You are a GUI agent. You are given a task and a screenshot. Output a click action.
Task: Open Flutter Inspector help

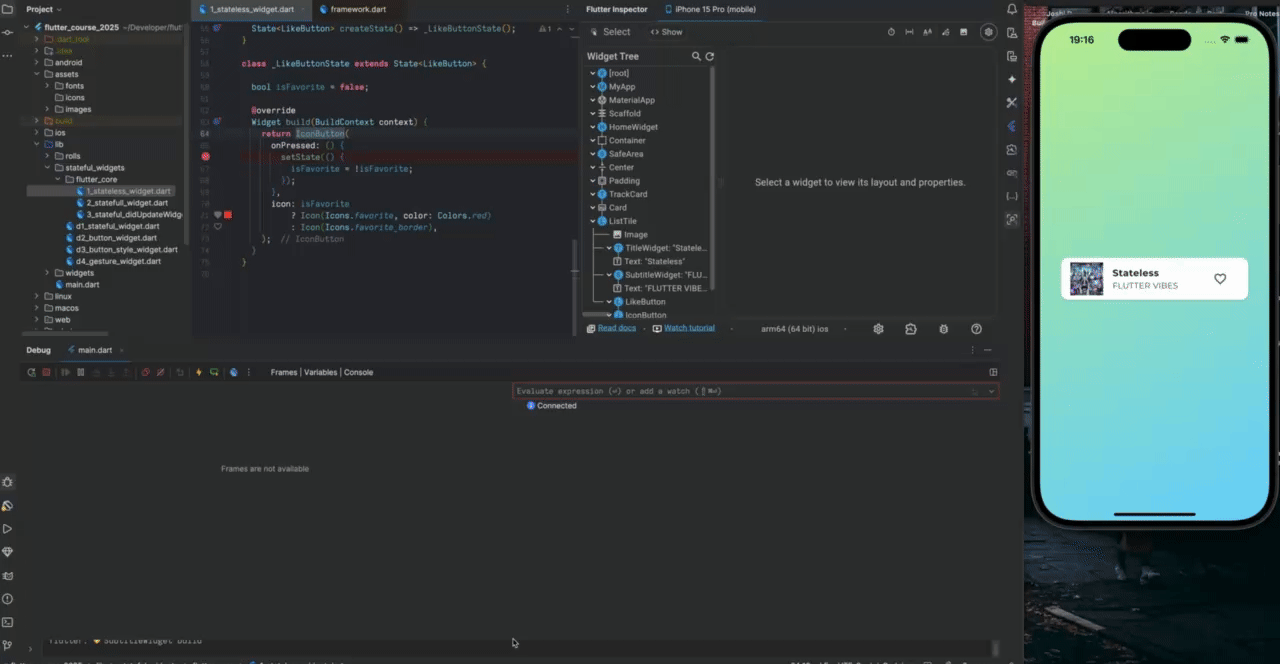pos(976,328)
